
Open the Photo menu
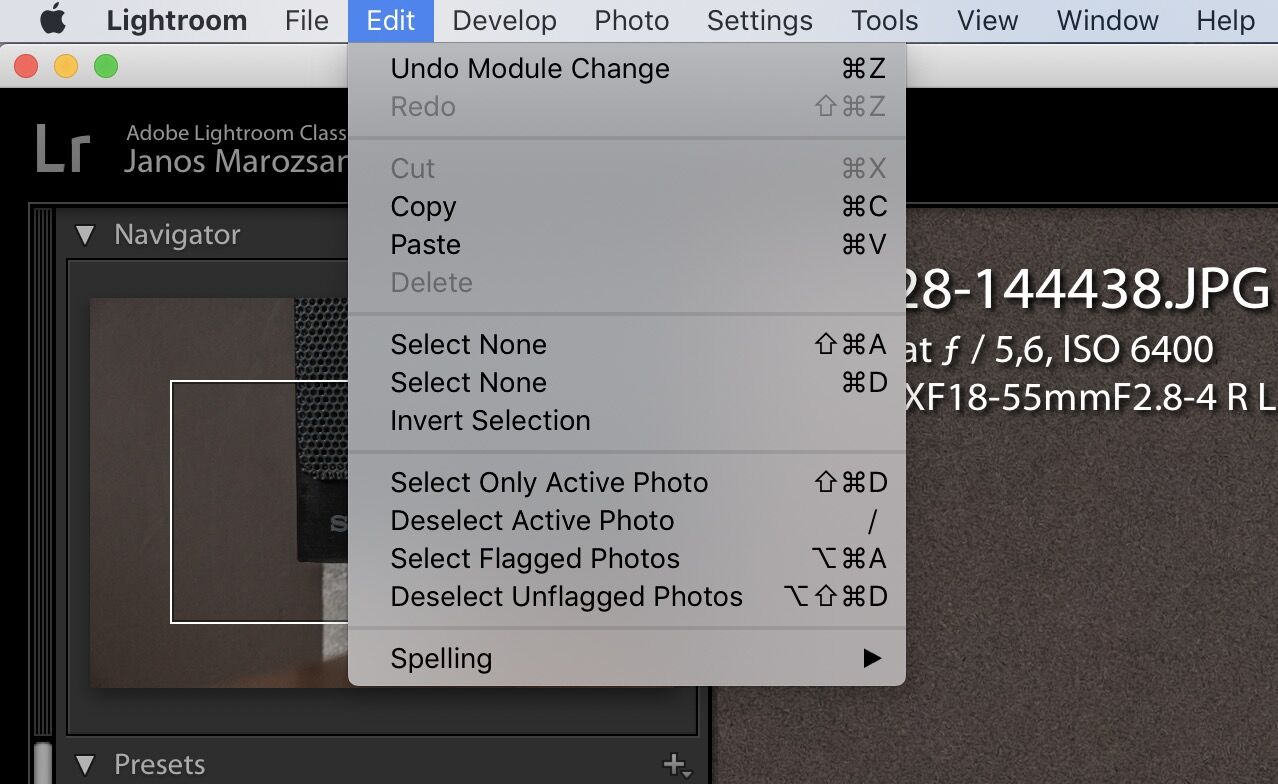[x=631, y=20]
